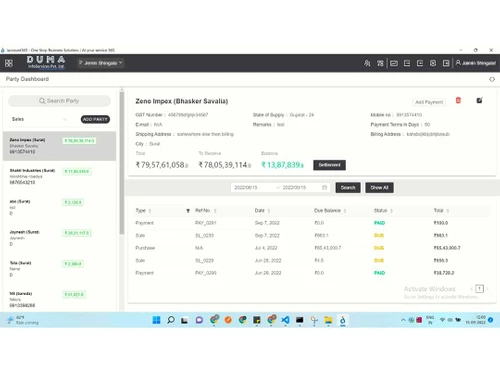This screenshot has width=500, height=375.
Task: Go to page 1 in pagination
Action: point(479,289)
